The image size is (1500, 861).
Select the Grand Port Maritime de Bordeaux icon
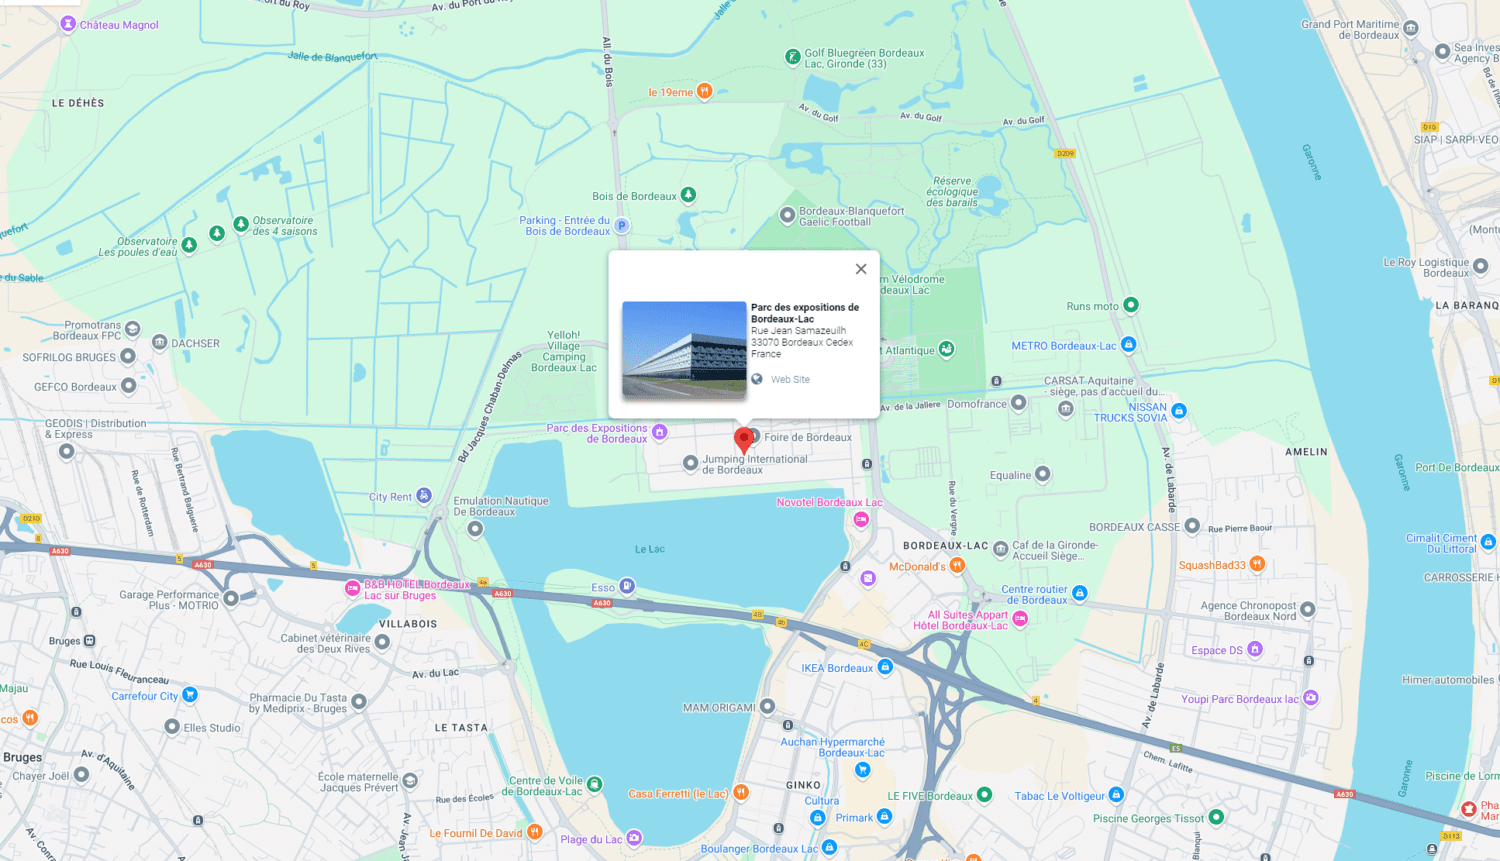(x=1411, y=29)
